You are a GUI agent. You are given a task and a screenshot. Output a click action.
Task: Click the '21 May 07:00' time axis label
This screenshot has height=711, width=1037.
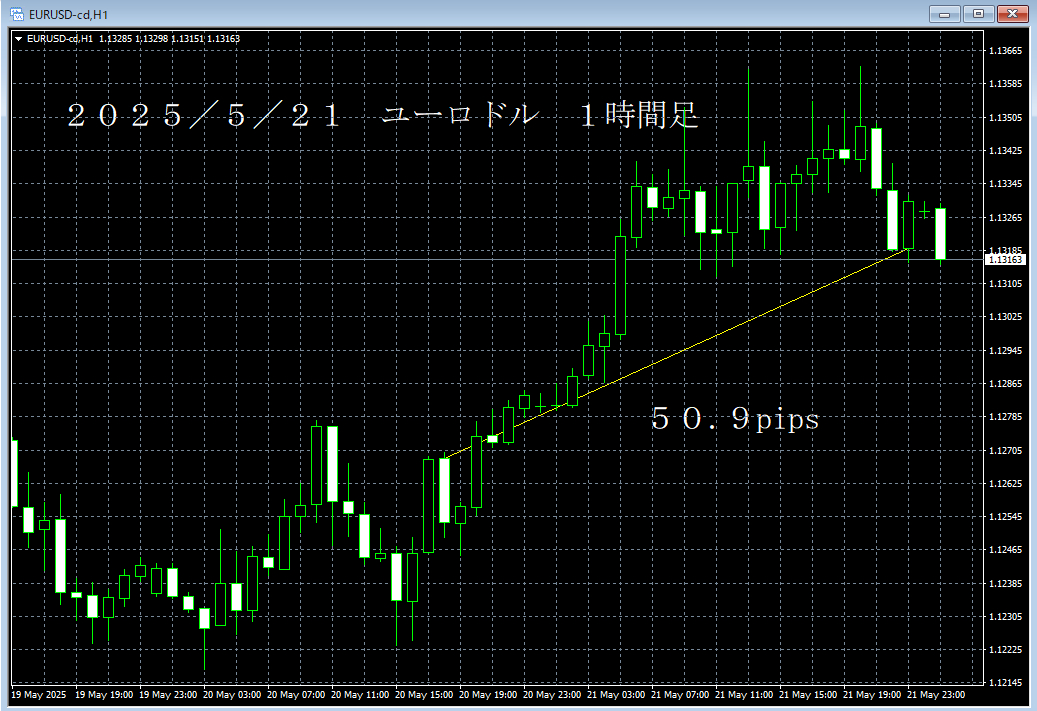pos(680,694)
